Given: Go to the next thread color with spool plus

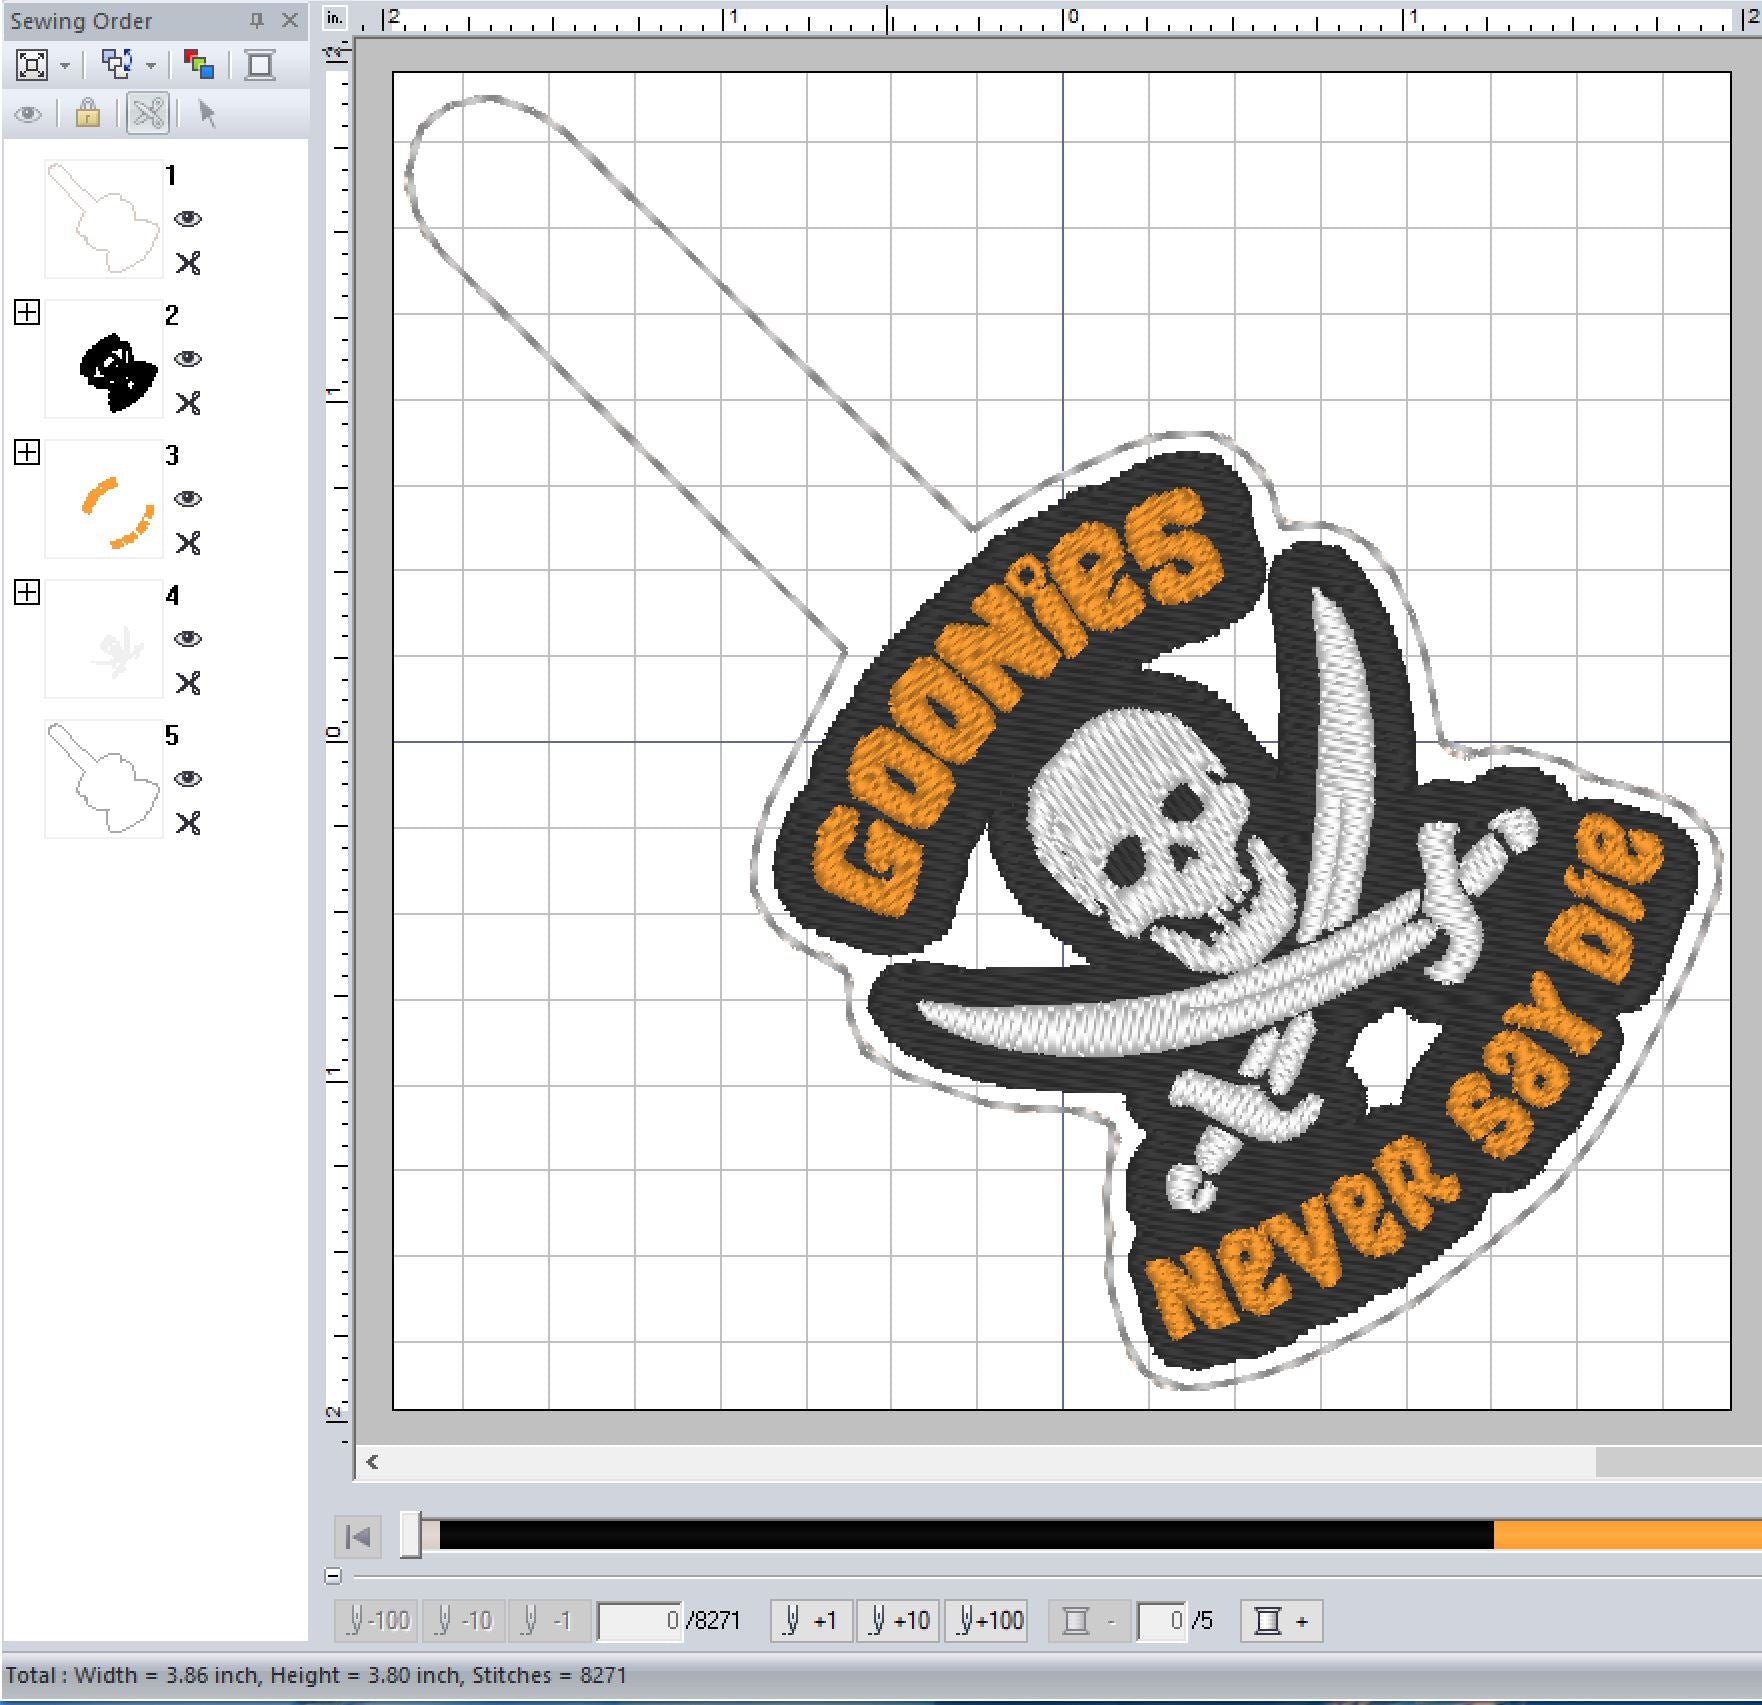Looking at the screenshot, I should click(x=1282, y=1620).
